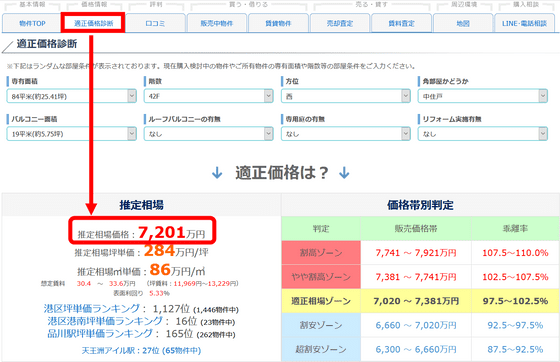
Task: Click the 価格帯別判定 heading
Action: tap(420, 205)
